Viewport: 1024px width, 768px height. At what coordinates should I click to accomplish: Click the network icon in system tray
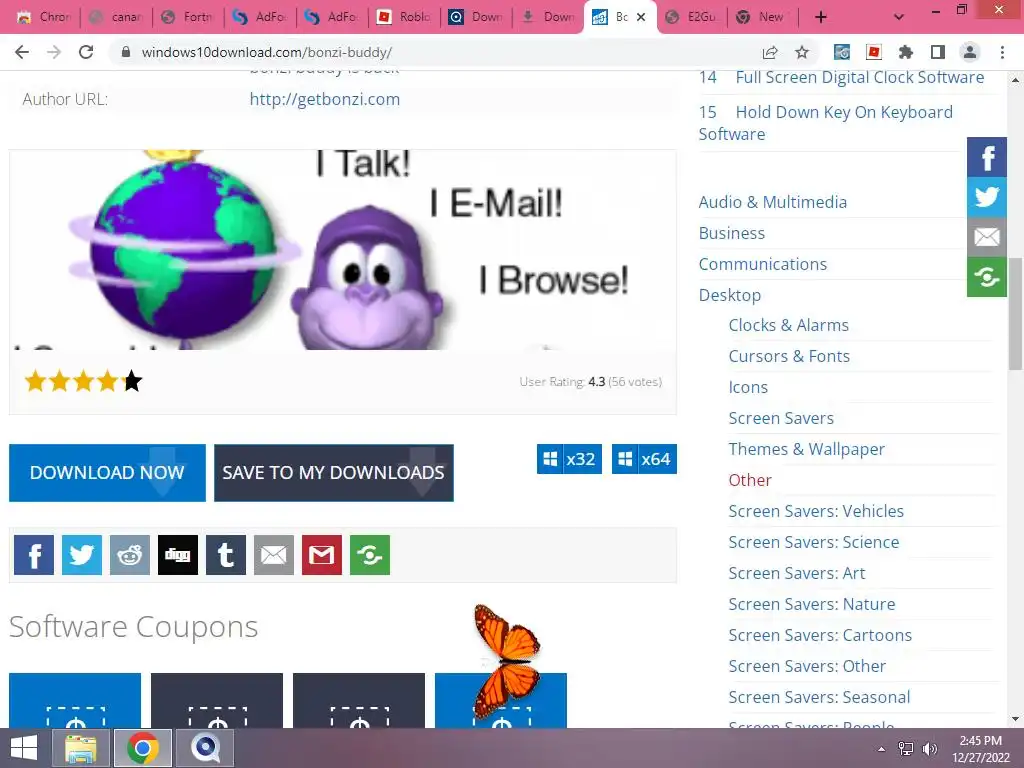click(906, 749)
